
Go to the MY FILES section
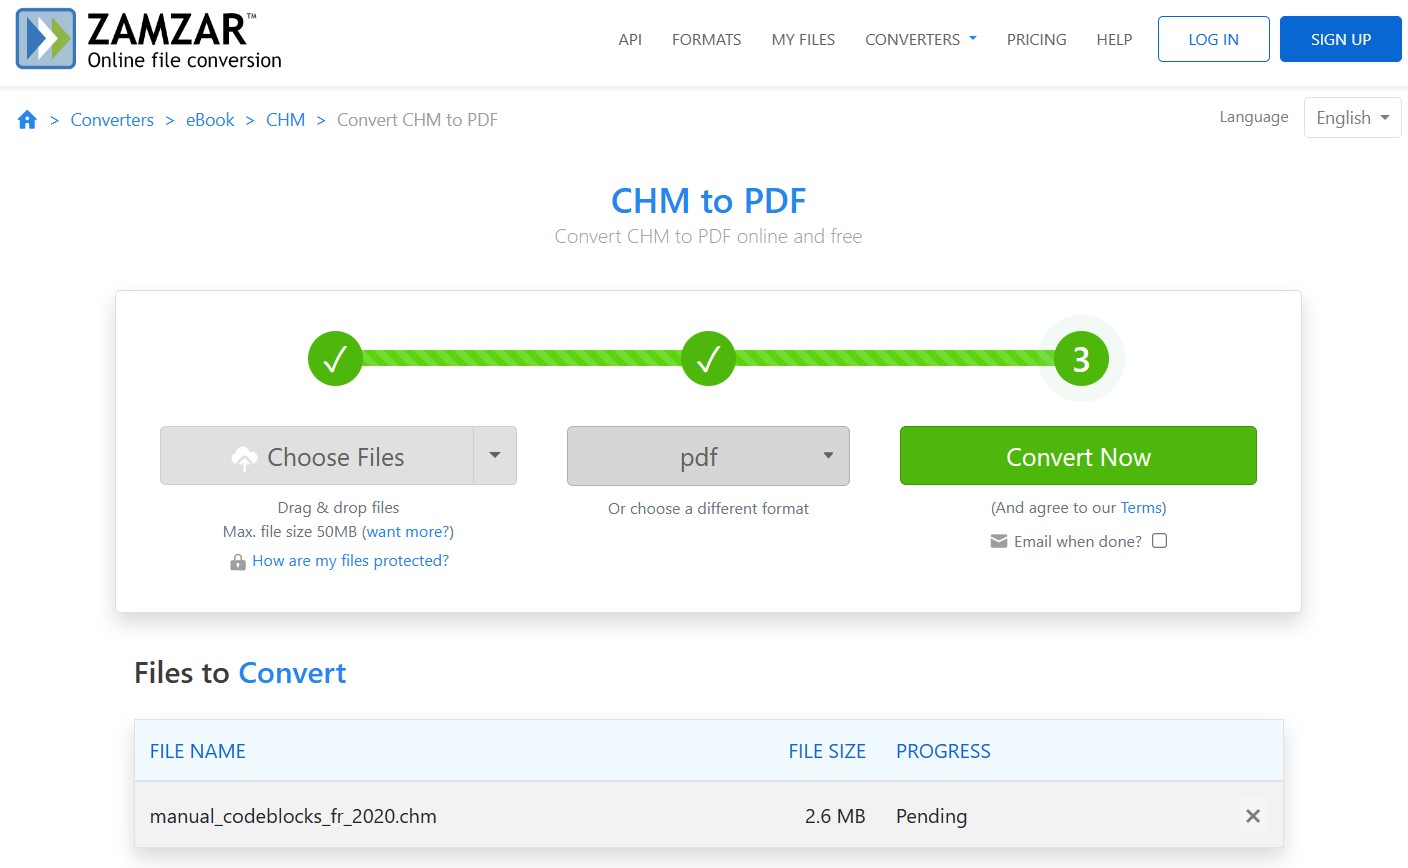[803, 39]
